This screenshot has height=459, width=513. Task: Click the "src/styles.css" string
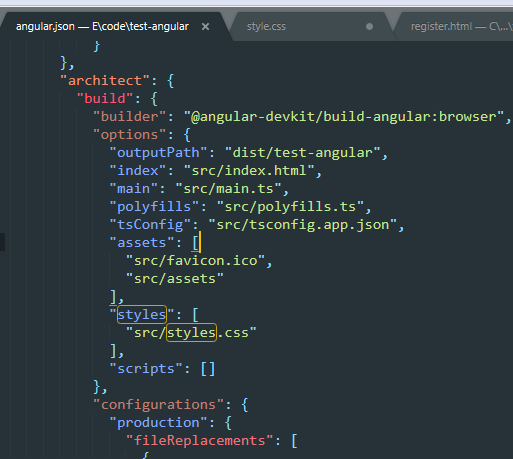[191, 333]
